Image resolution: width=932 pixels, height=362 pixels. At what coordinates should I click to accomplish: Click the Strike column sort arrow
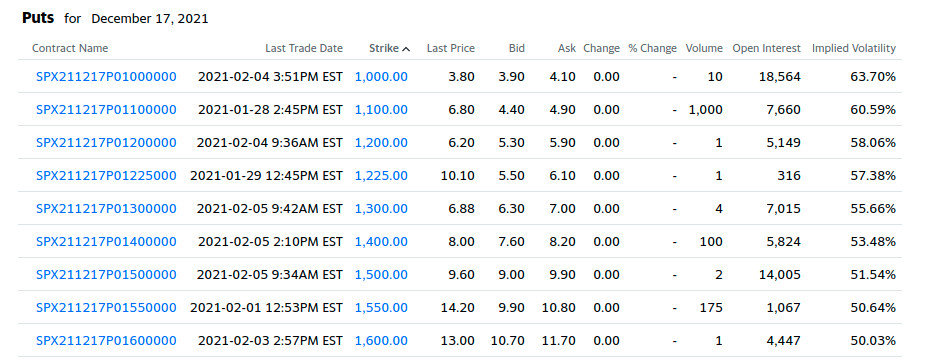coord(406,49)
